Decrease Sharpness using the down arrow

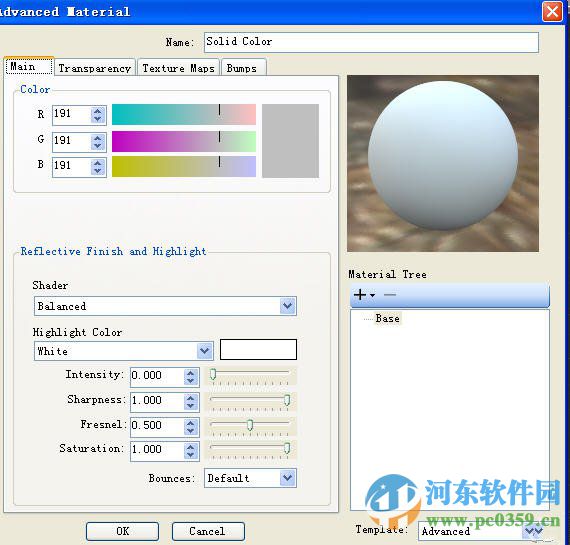click(190, 406)
